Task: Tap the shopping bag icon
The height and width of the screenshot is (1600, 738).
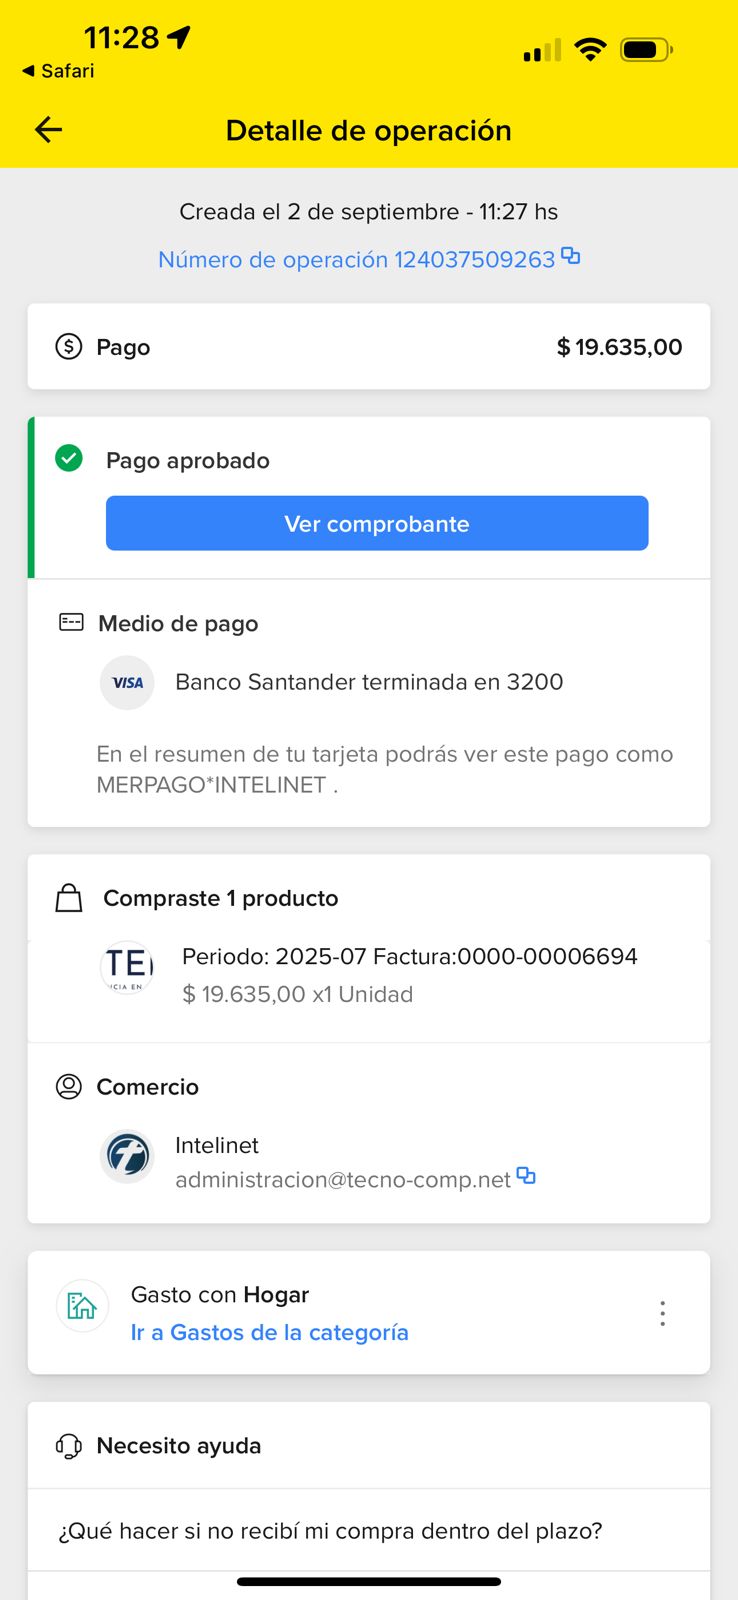Action: (x=69, y=898)
